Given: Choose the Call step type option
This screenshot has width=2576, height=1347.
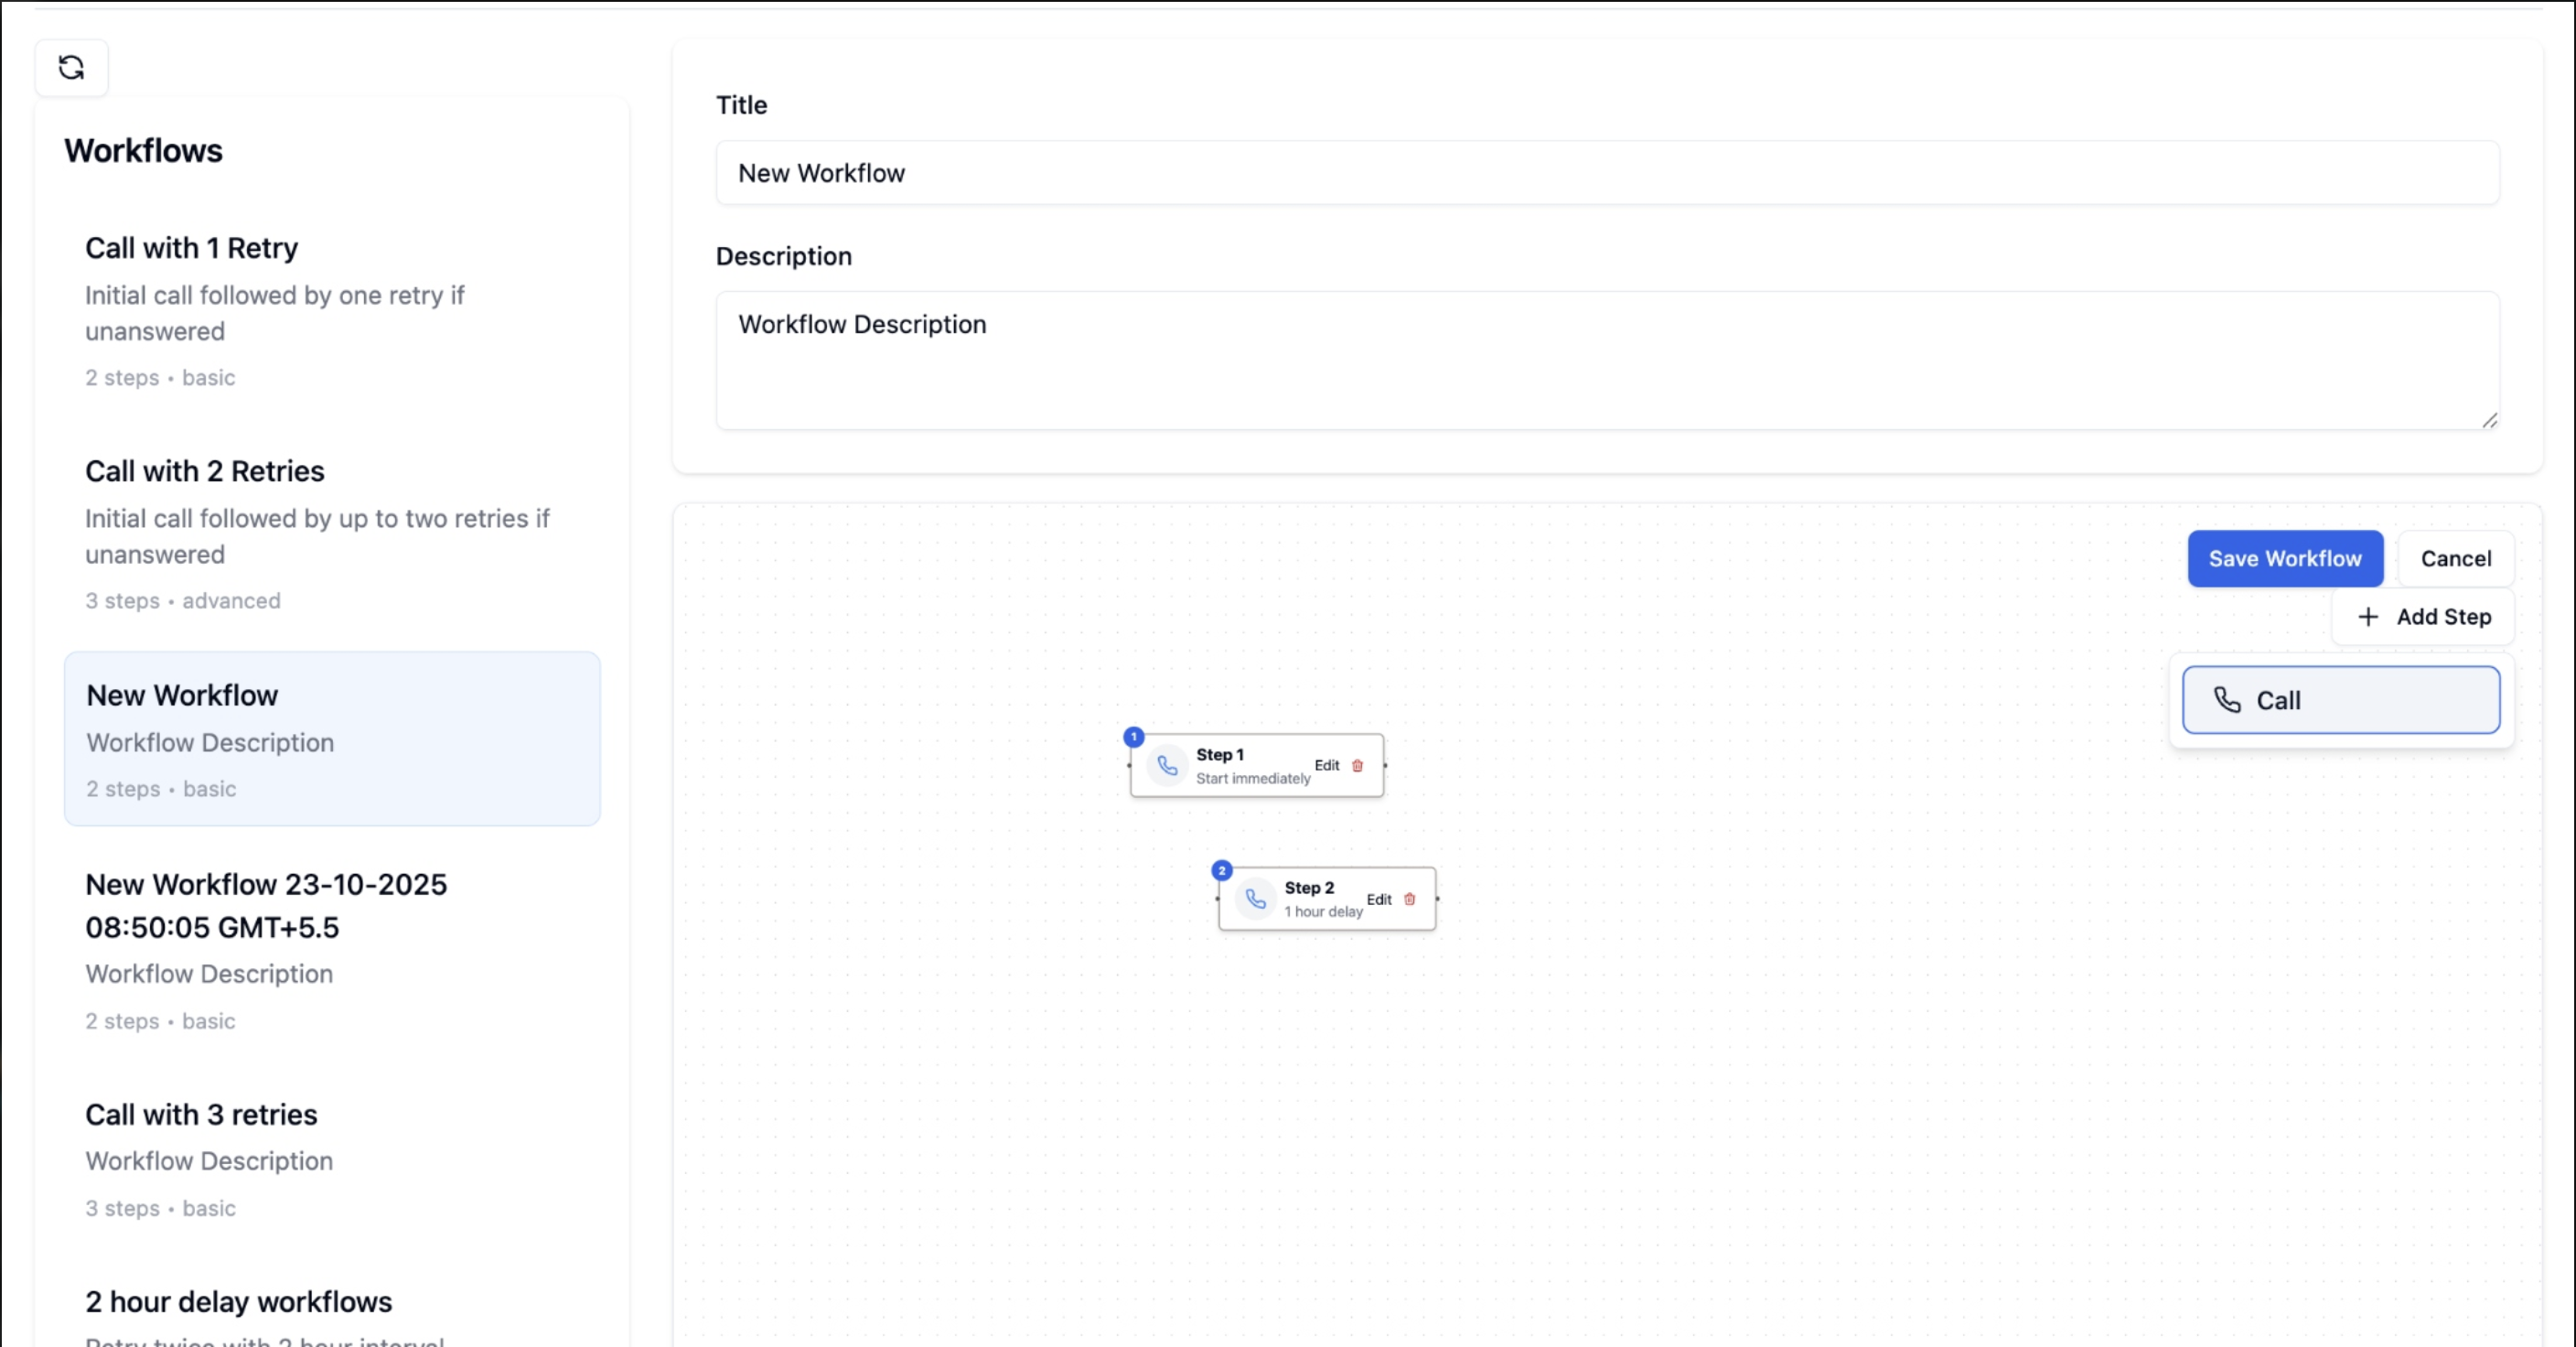Looking at the screenshot, I should coord(2340,700).
